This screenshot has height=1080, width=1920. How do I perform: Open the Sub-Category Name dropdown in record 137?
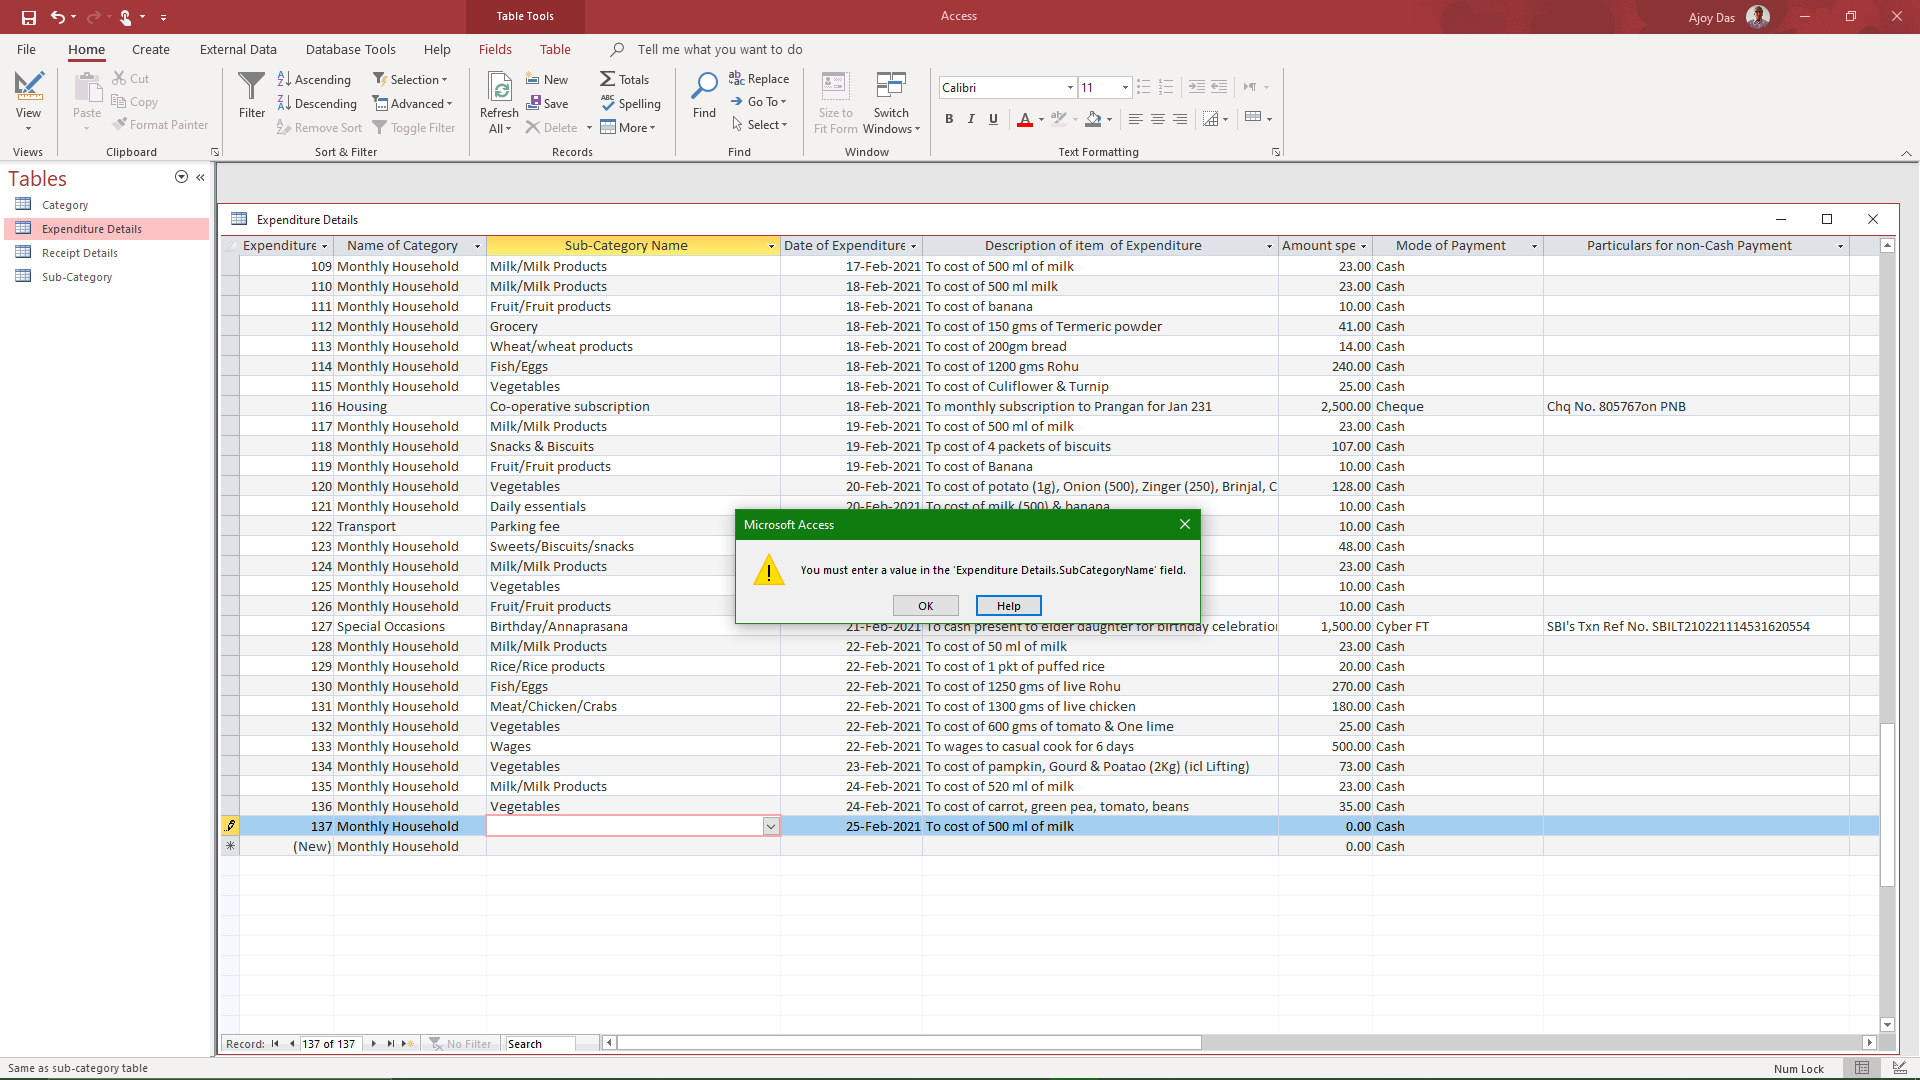(770, 826)
